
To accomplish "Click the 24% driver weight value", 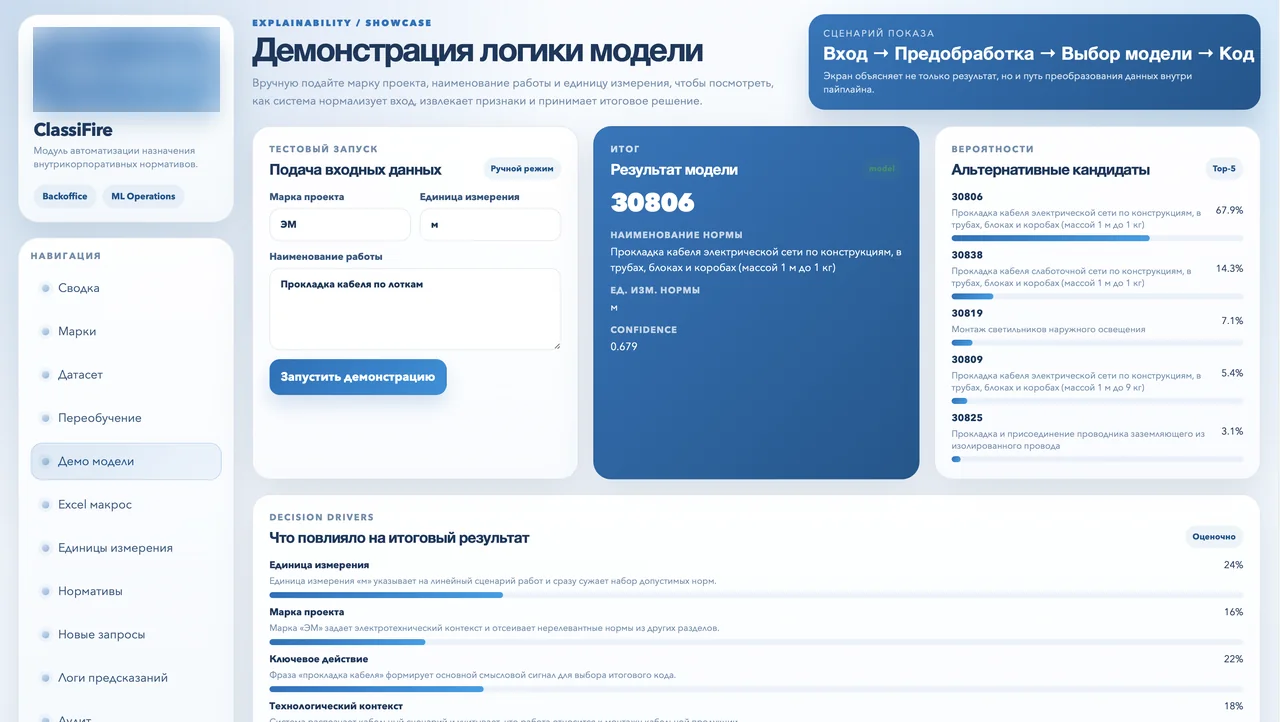I will coord(1233,565).
